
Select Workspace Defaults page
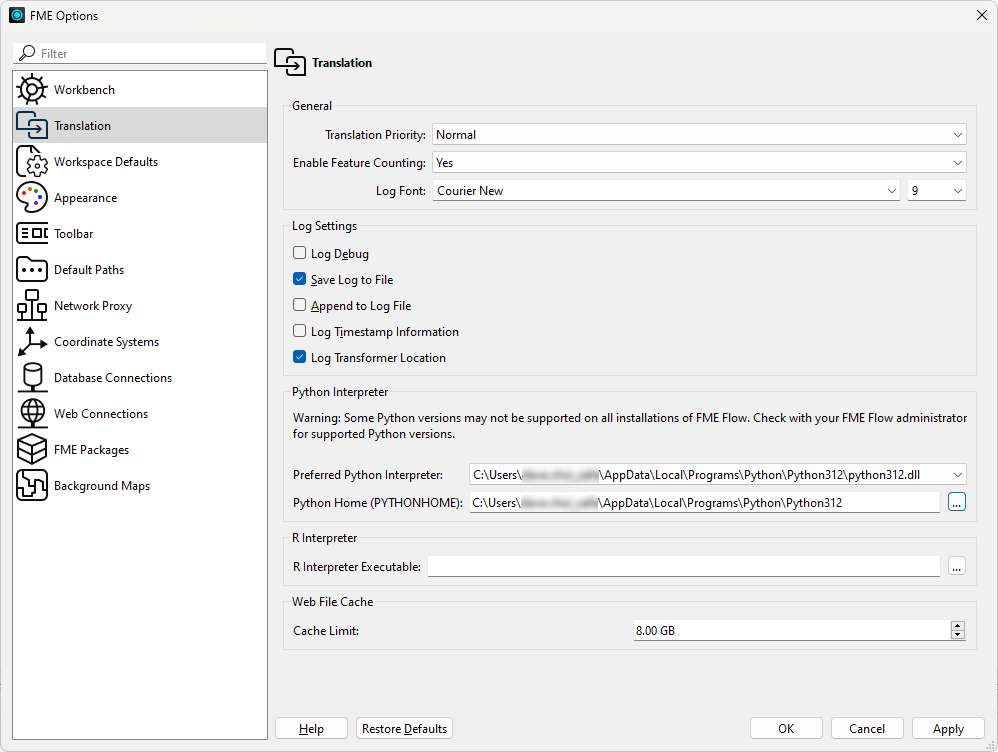140,161
